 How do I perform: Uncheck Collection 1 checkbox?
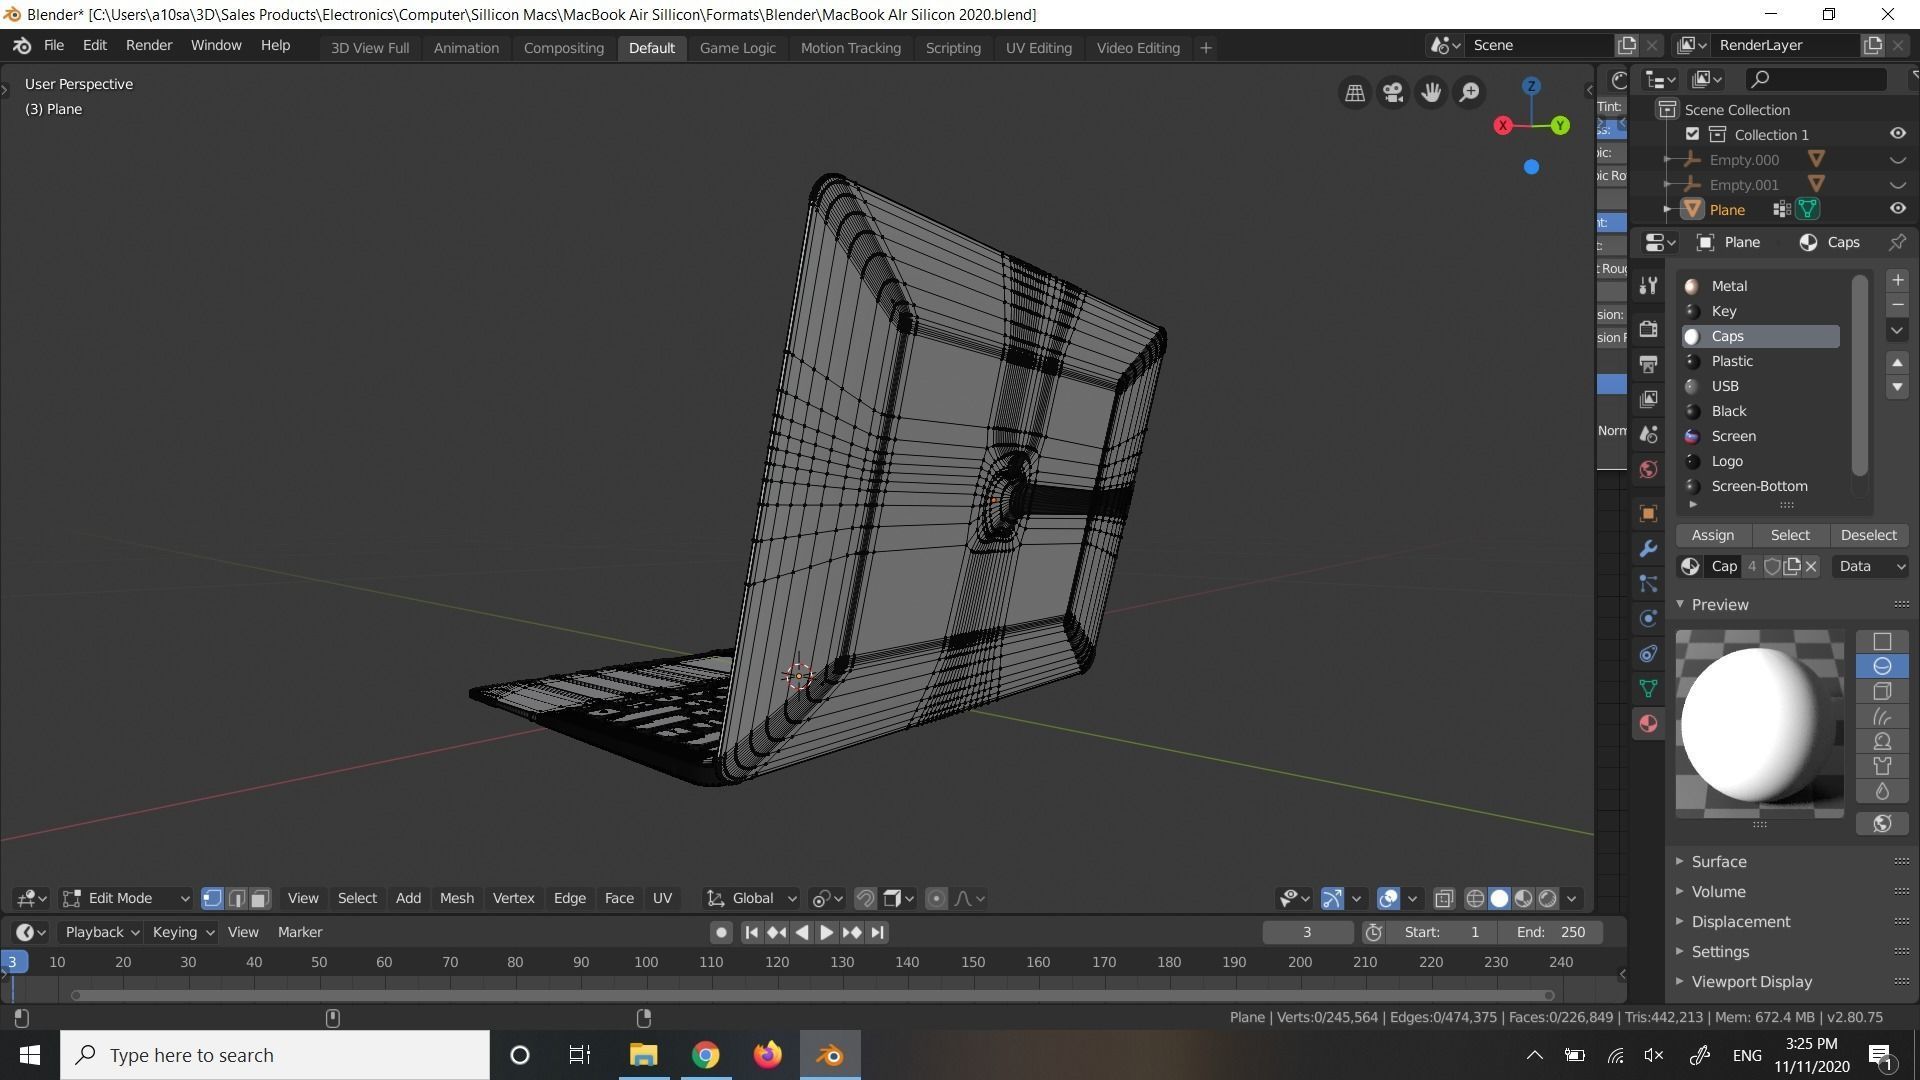1692,134
